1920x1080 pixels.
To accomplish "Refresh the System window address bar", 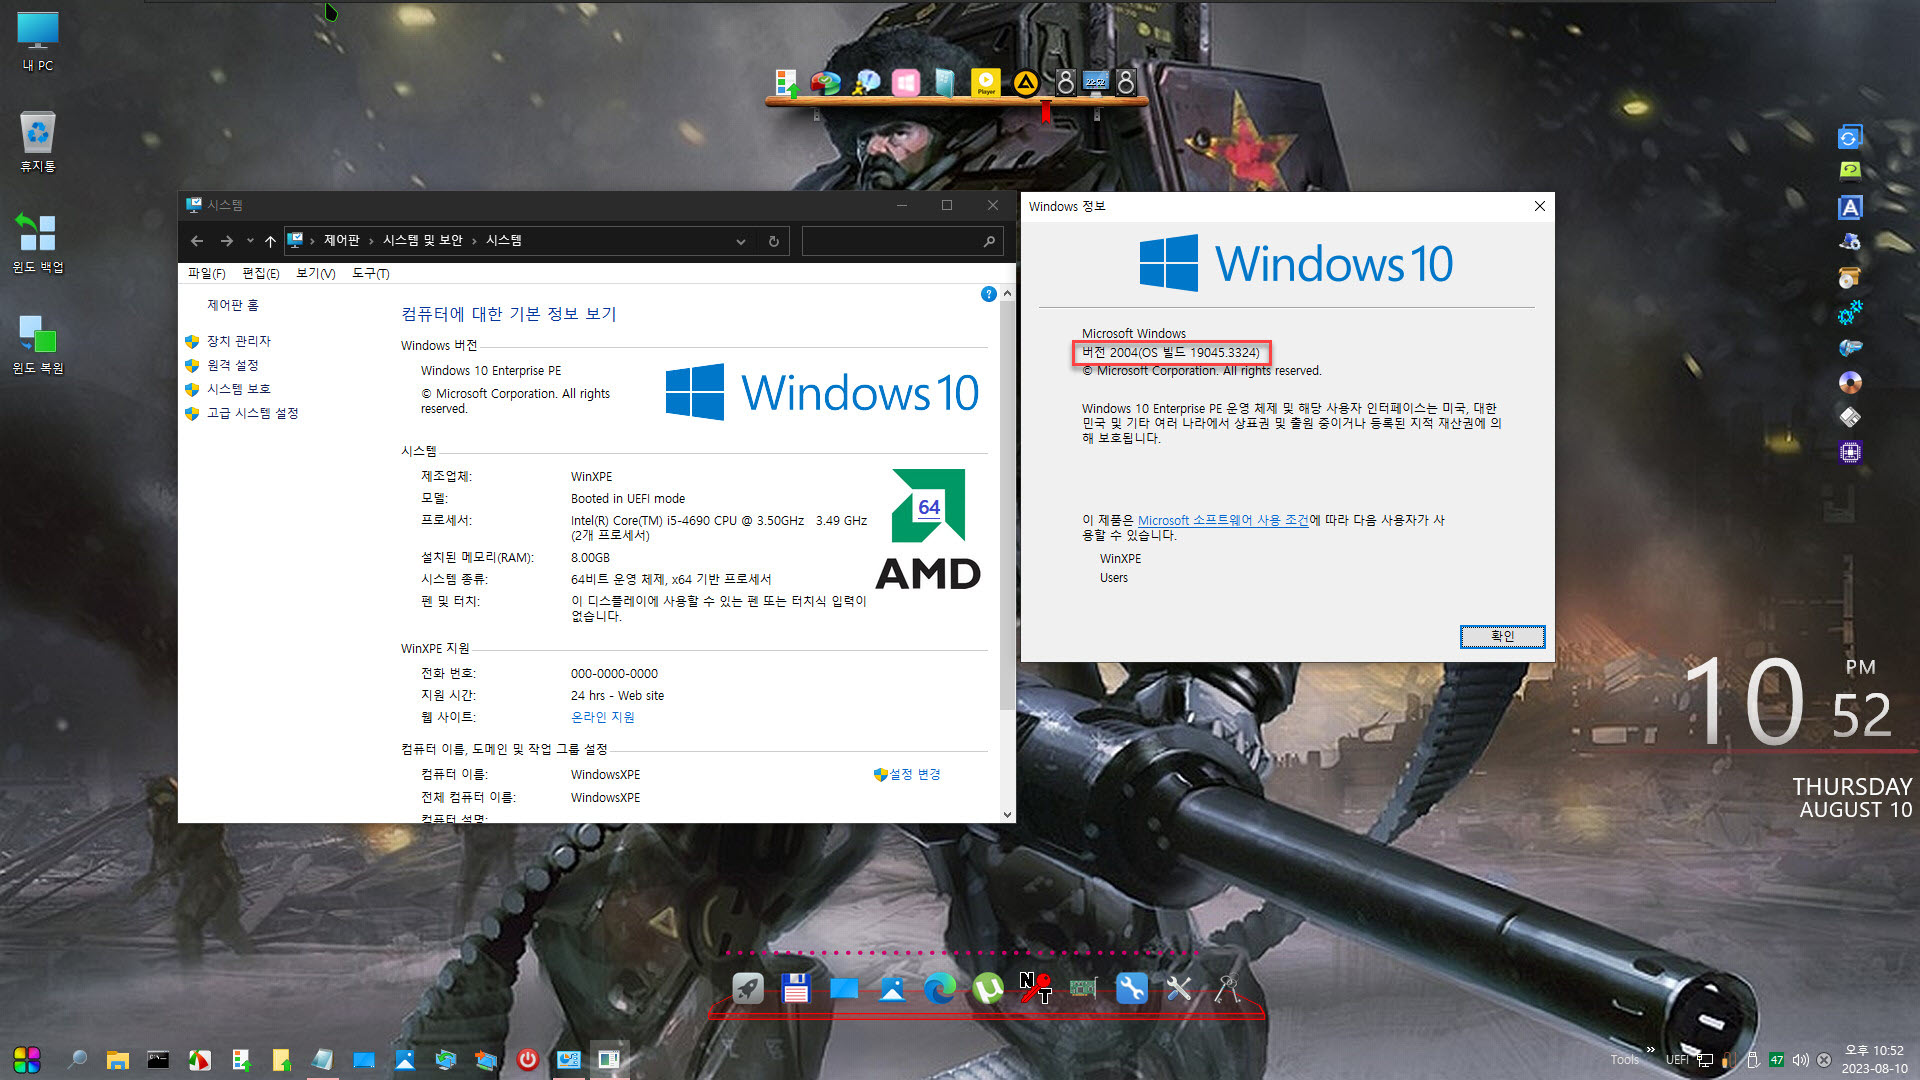I will click(x=773, y=241).
